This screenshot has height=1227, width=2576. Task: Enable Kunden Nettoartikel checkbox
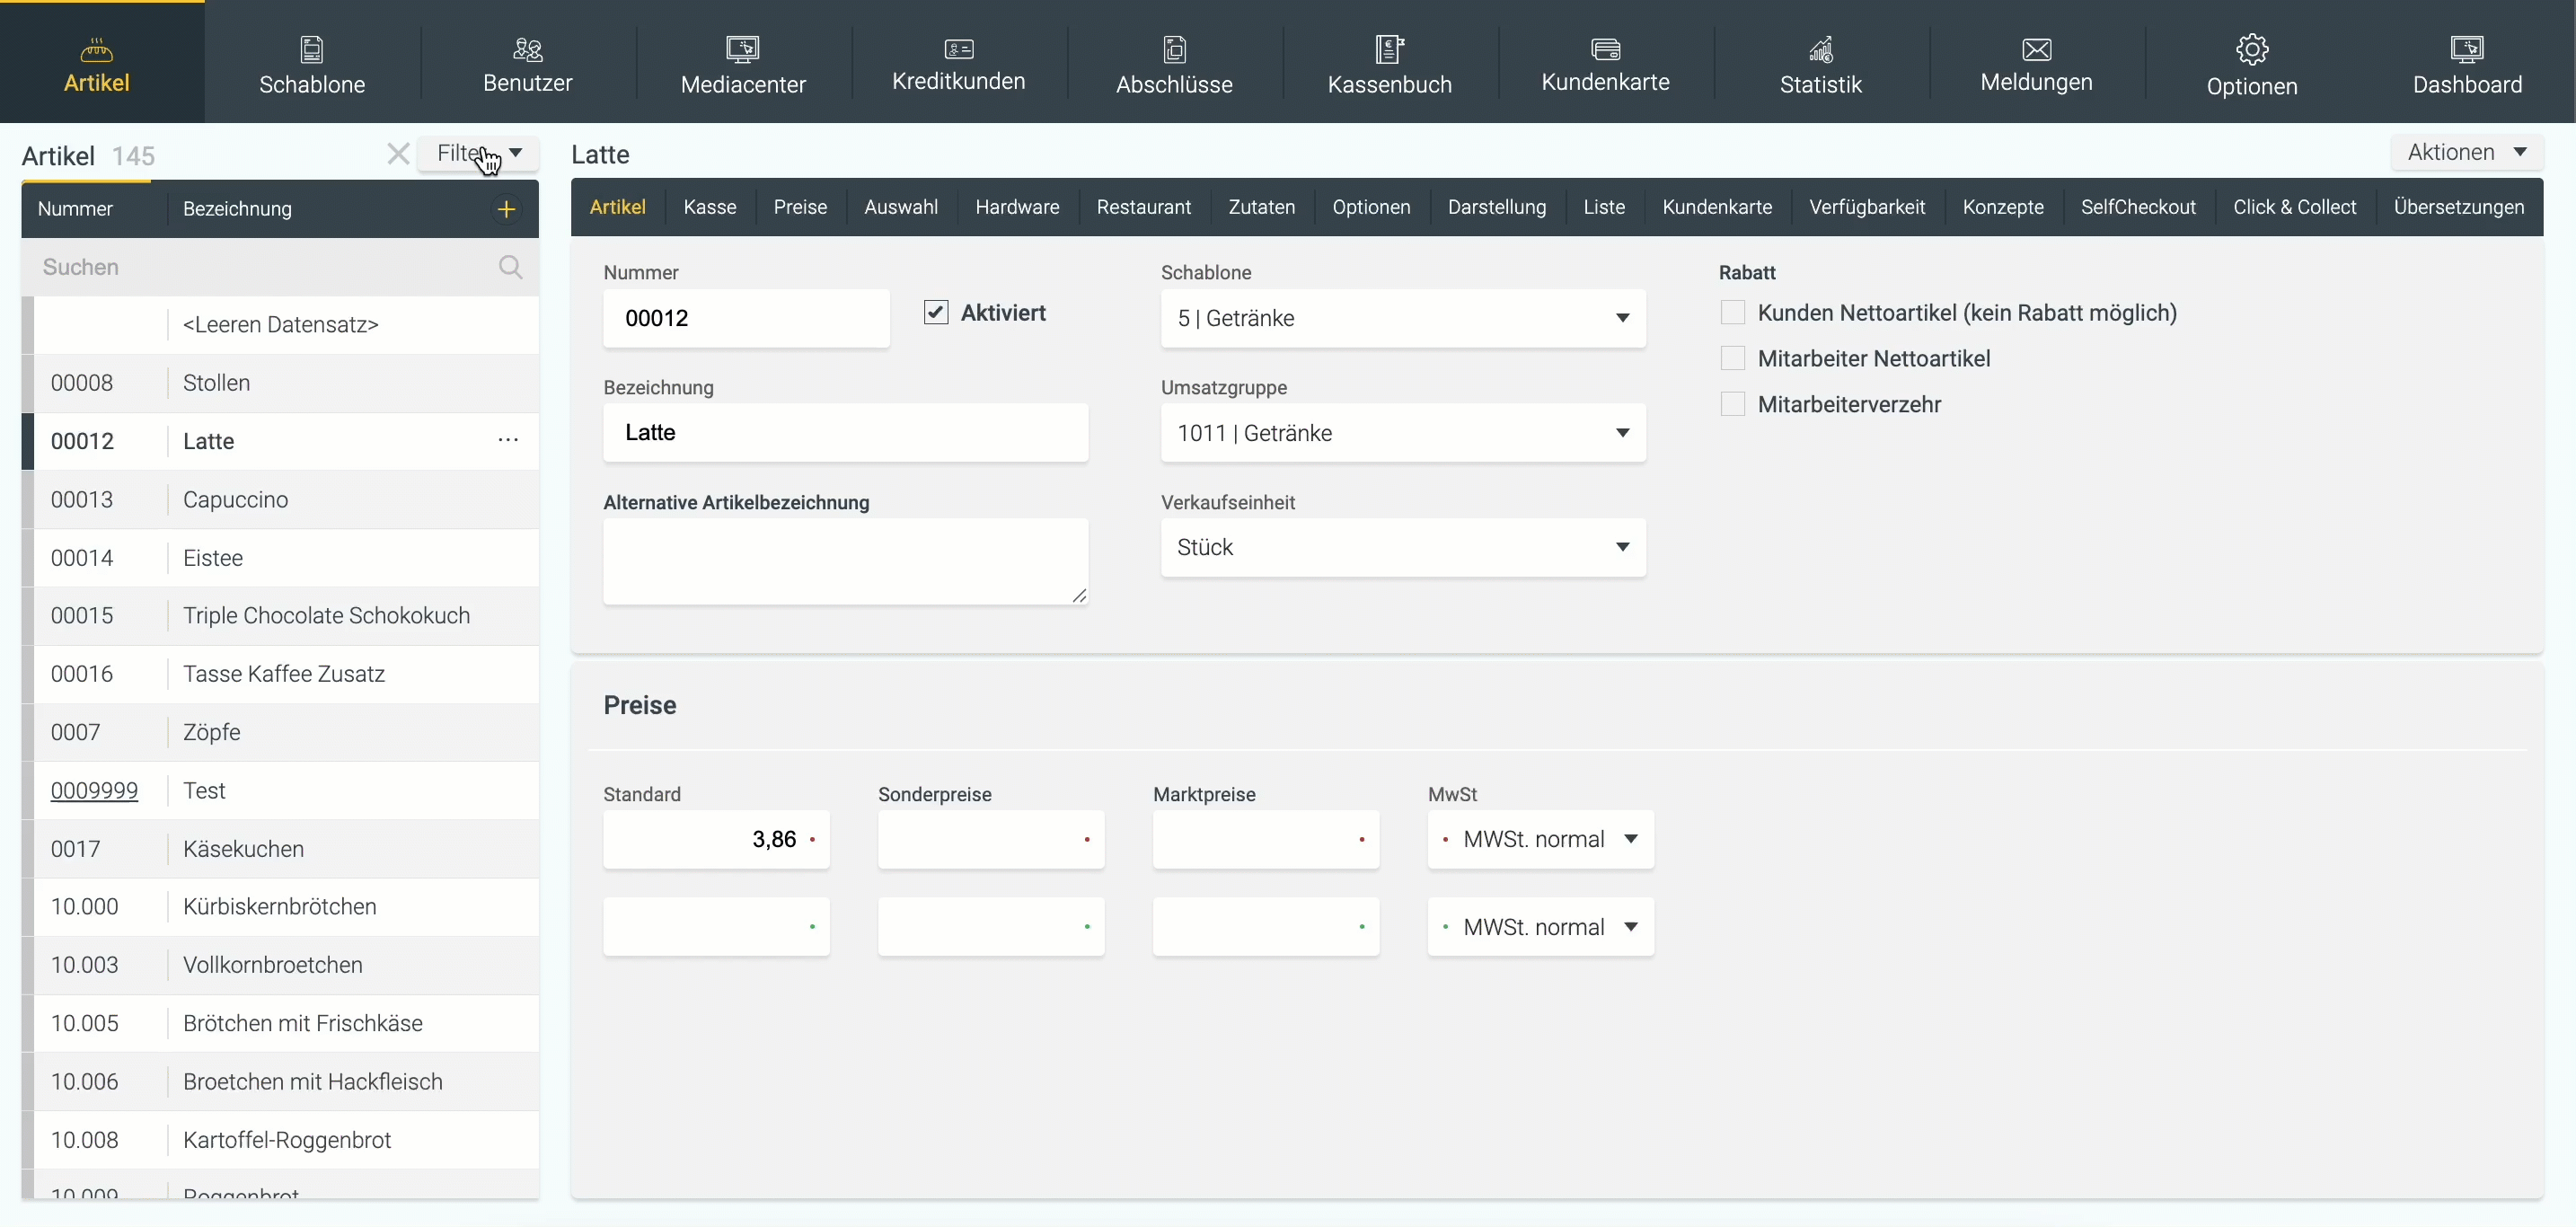pos(1732,313)
